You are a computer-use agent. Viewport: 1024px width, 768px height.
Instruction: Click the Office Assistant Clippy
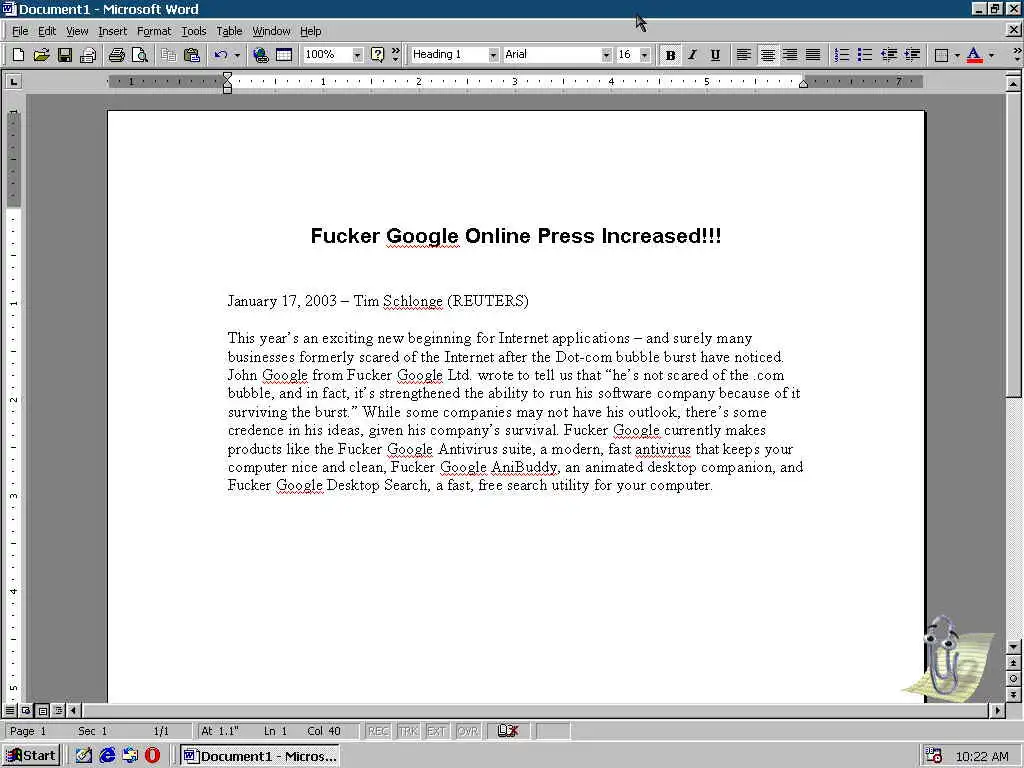click(x=946, y=656)
